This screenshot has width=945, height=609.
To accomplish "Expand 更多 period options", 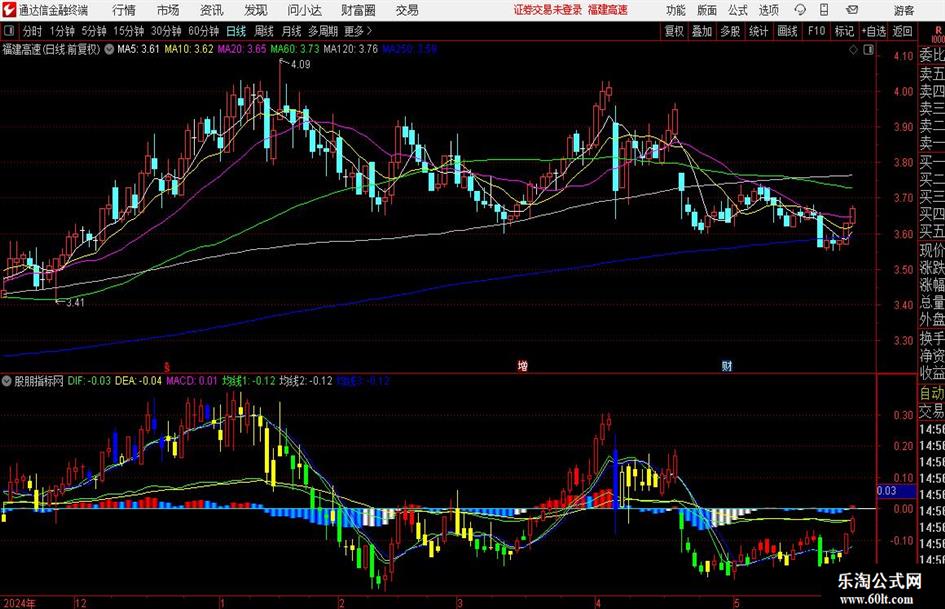I will pyautogui.click(x=358, y=31).
